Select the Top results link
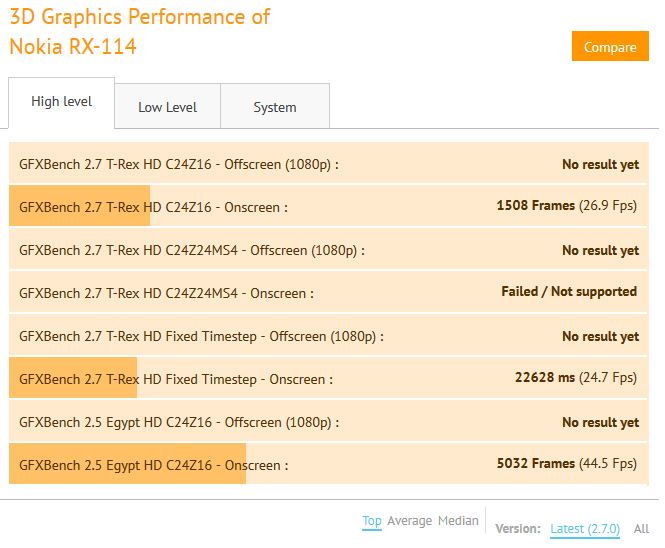 click(x=372, y=520)
